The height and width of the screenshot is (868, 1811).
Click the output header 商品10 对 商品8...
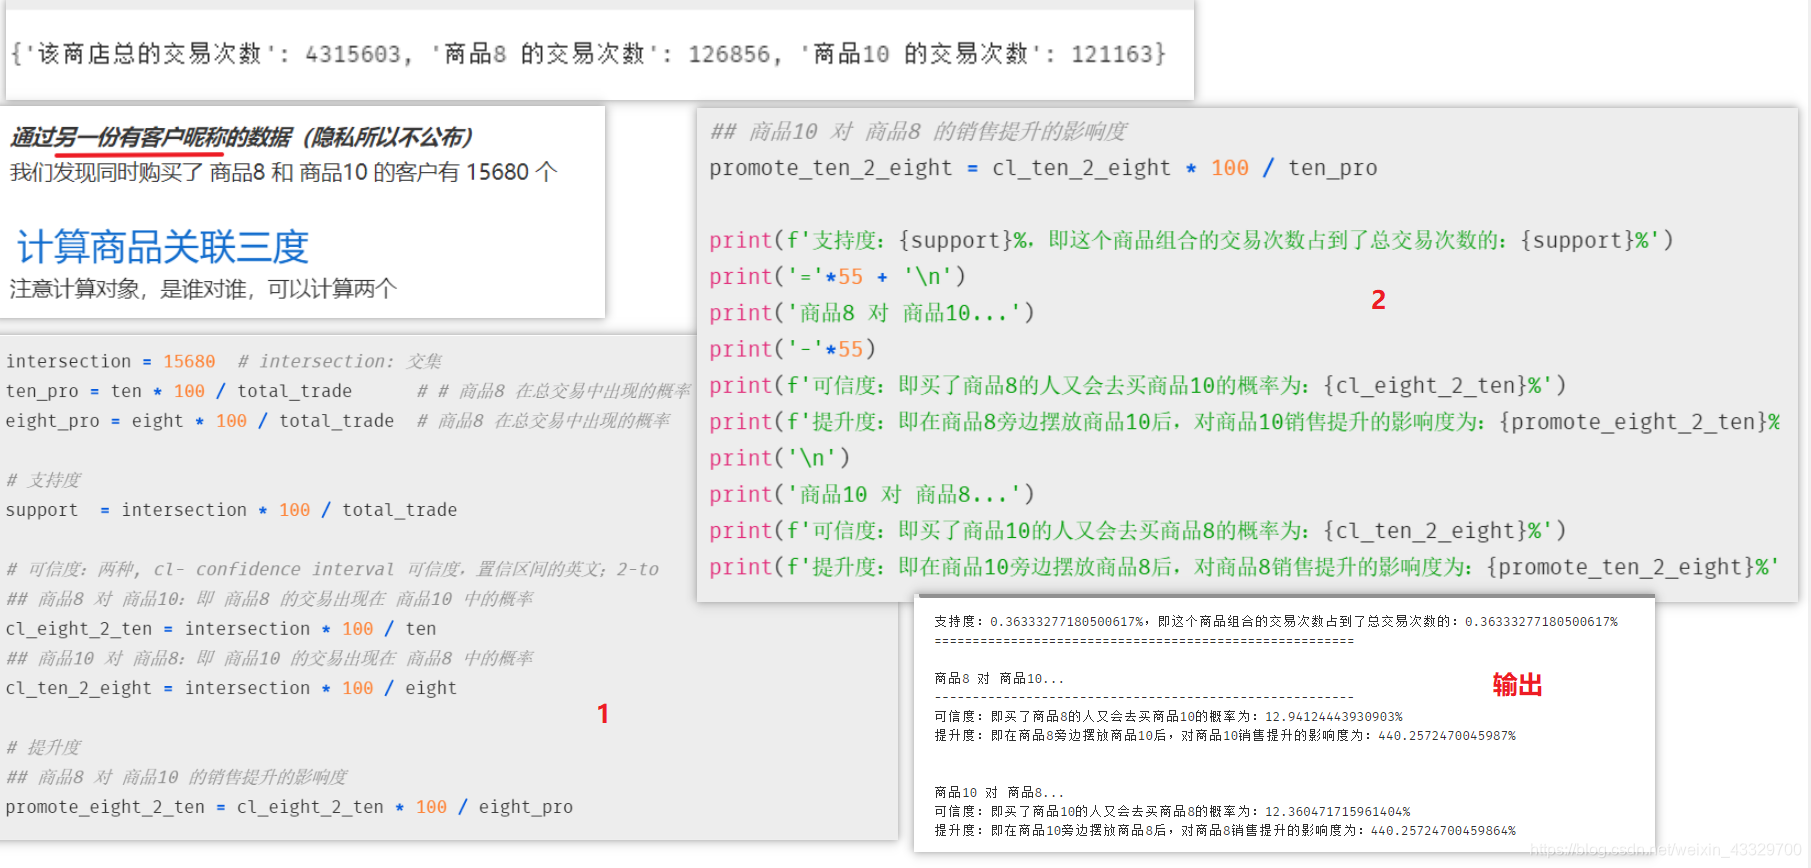[x=999, y=793]
